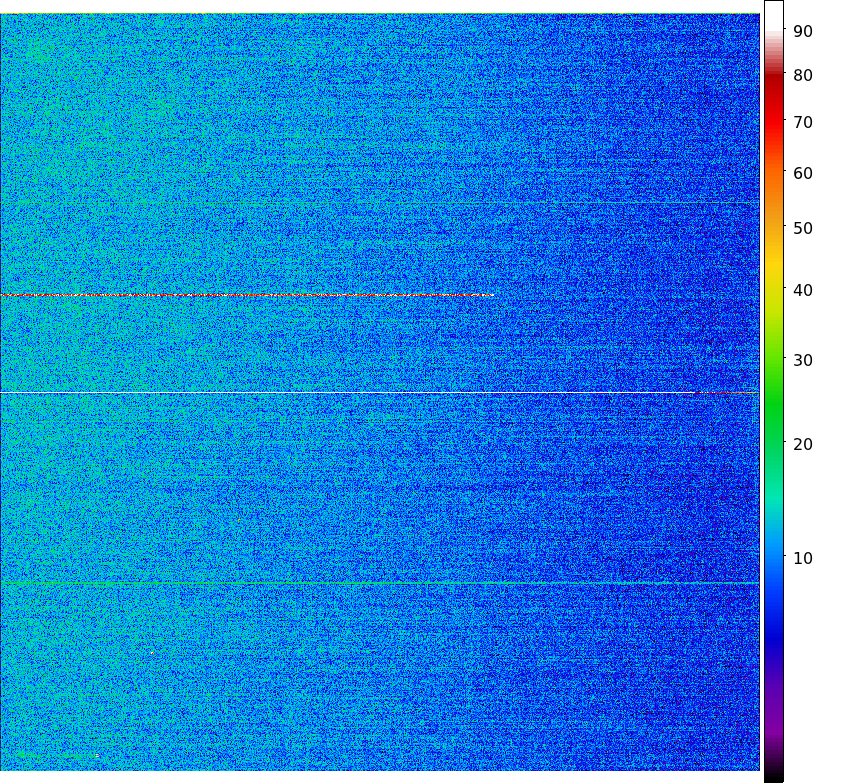868x783 pixels.
Task: Click the colorbar tick label 30
Action: click(802, 361)
